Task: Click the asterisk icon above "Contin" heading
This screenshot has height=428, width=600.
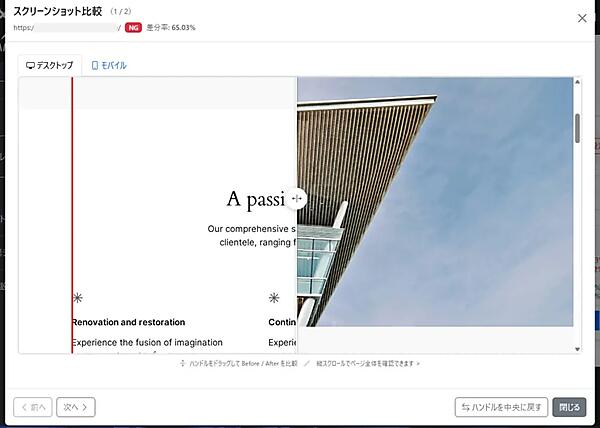Action: click(x=275, y=298)
